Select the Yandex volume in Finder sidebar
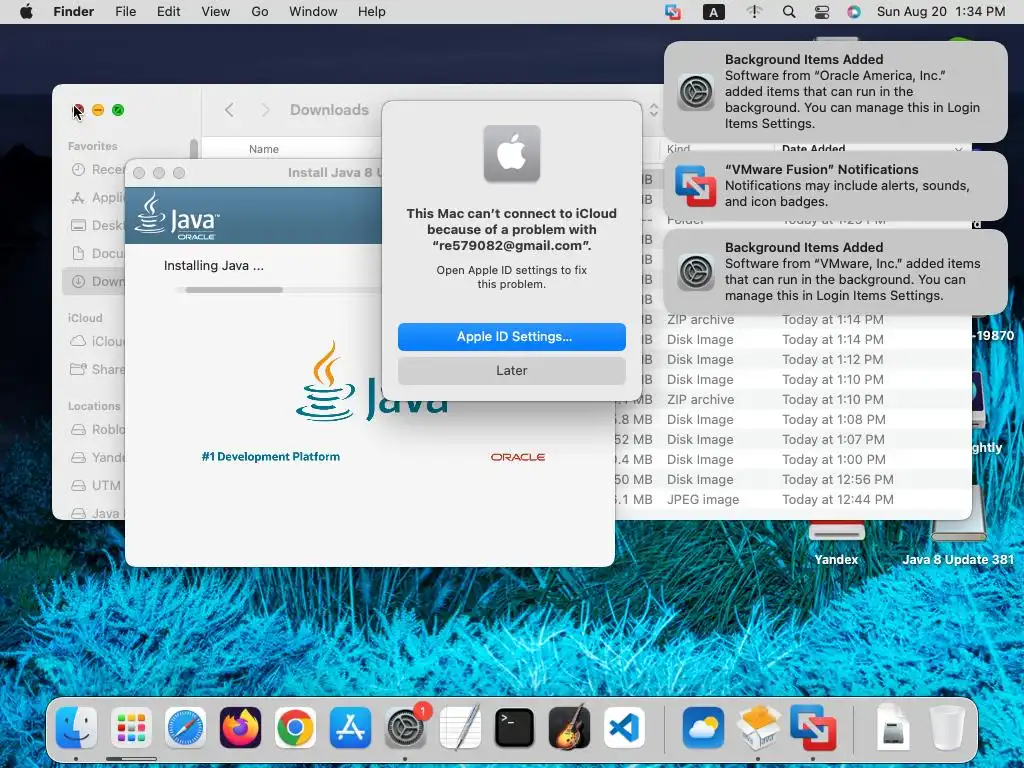 point(97,457)
